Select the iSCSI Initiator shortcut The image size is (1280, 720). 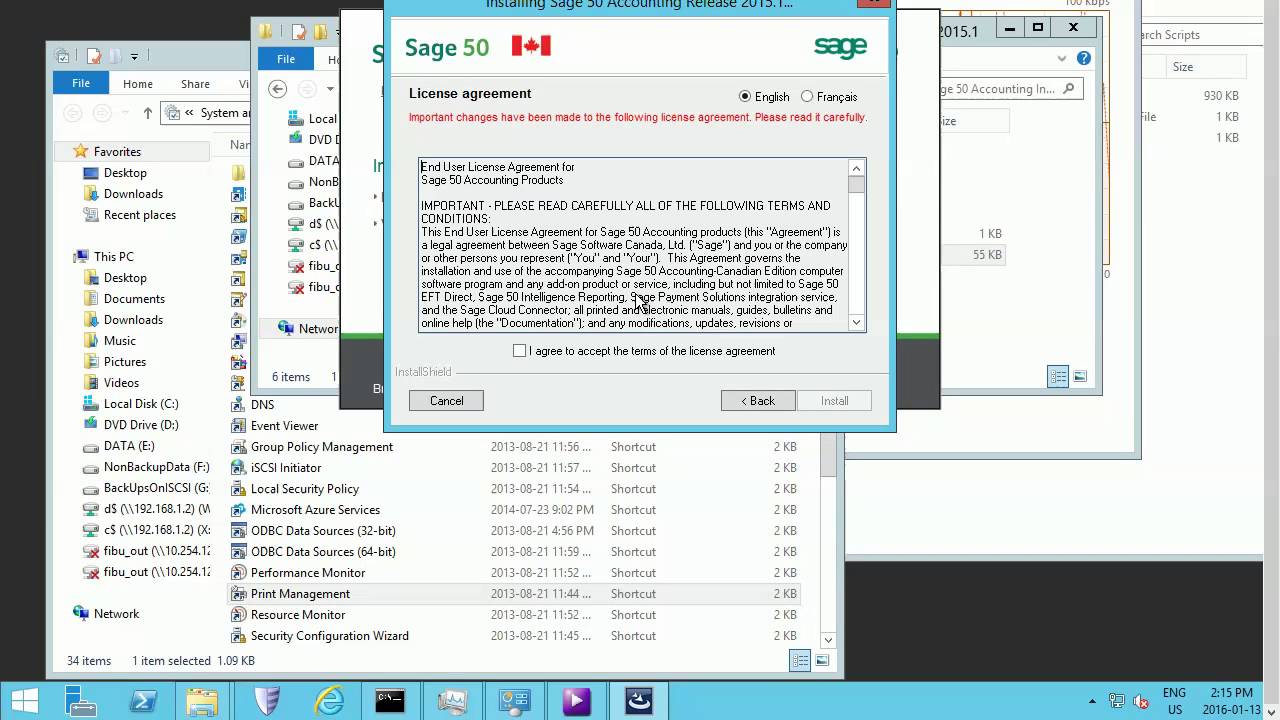tap(286, 468)
